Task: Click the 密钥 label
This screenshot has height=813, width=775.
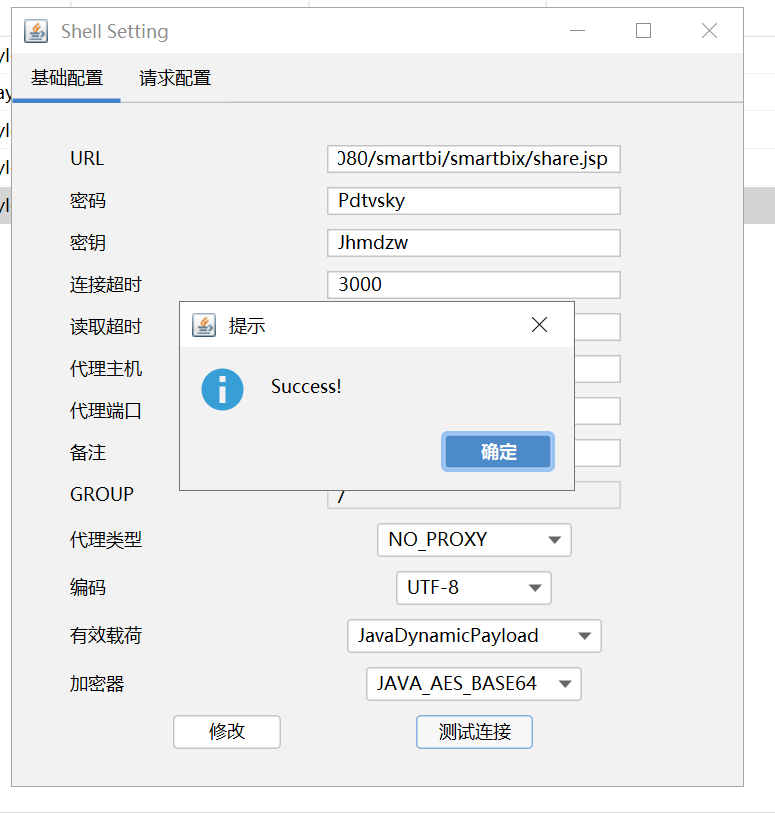Action: click(88, 243)
